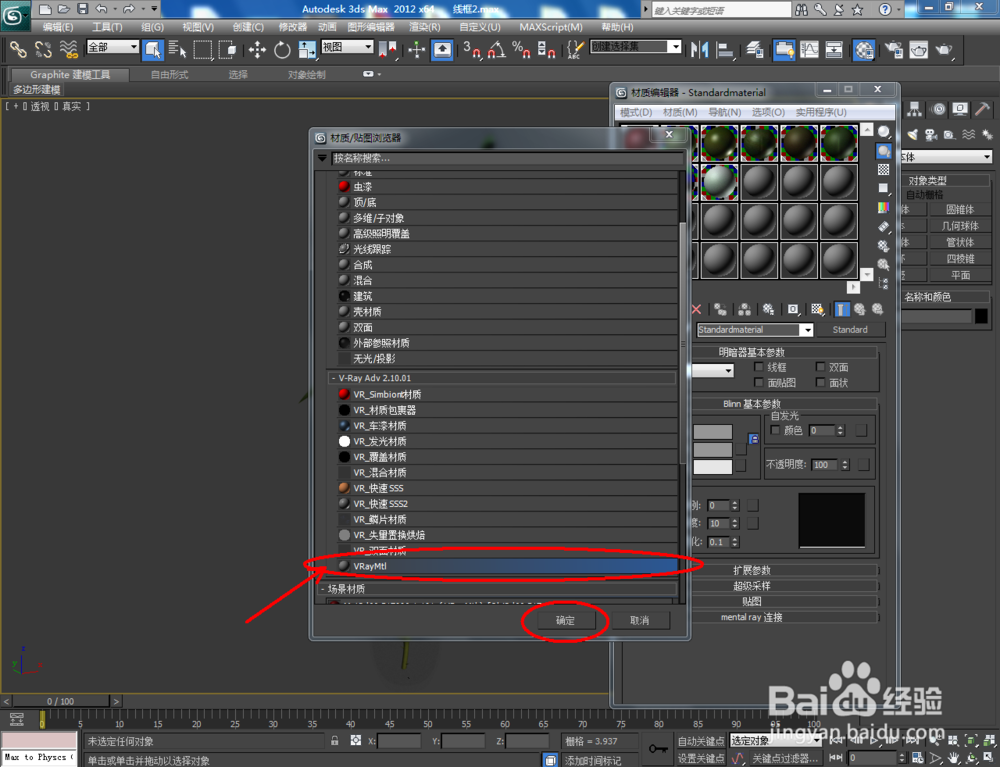Click the Undo arrow in title bar

click(101, 9)
